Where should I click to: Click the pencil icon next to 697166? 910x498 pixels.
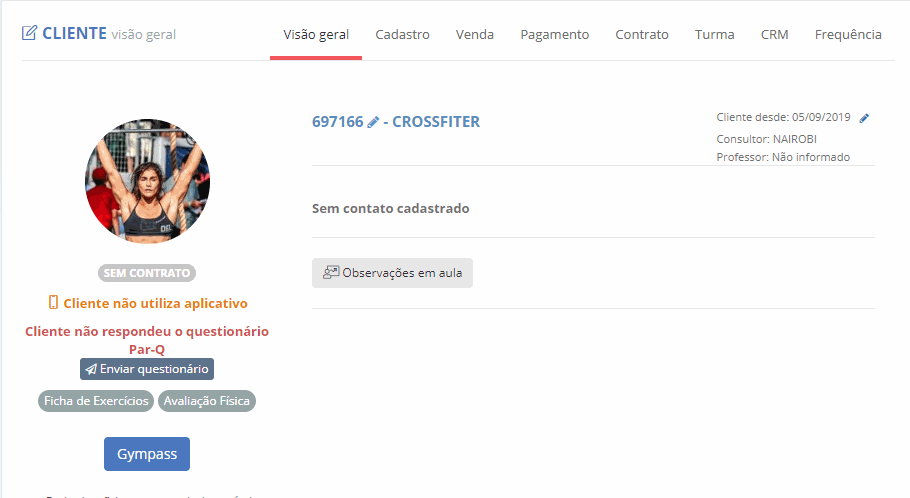click(x=373, y=122)
